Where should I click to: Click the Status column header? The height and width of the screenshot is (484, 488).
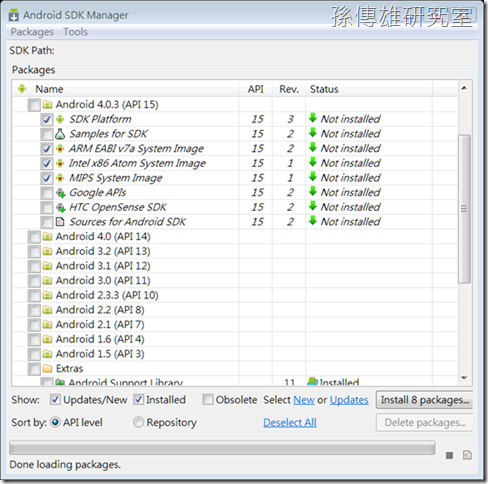[369, 89]
